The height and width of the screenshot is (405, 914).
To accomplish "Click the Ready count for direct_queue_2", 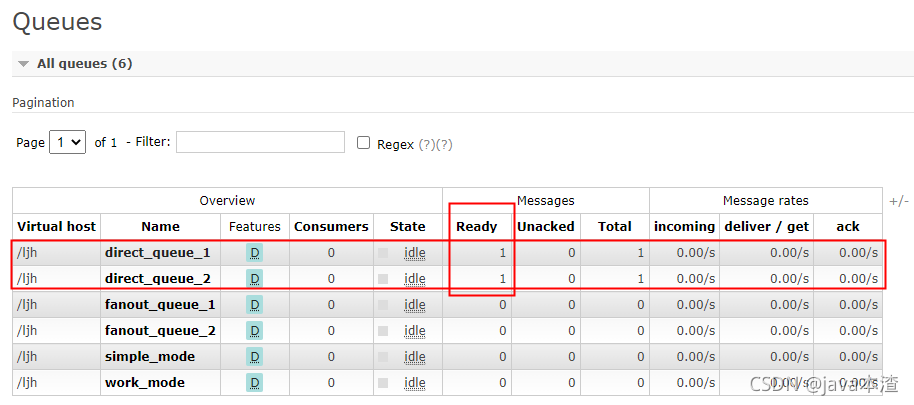I will click(502, 279).
